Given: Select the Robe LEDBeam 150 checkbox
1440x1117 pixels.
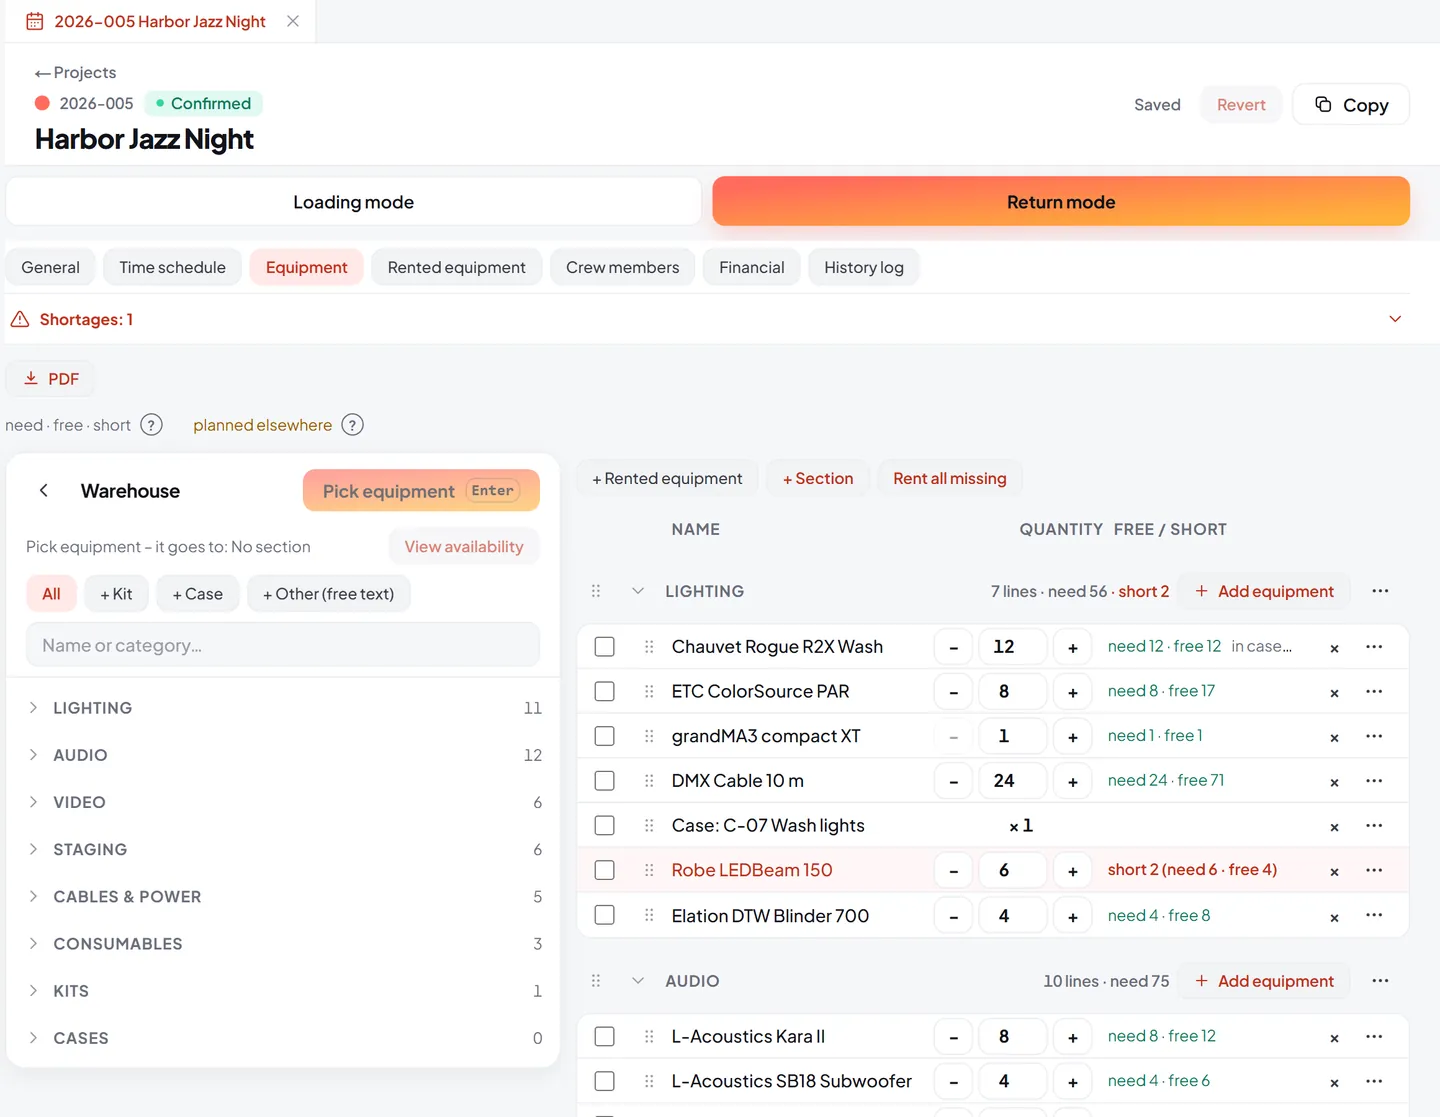Looking at the screenshot, I should click(x=604, y=870).
